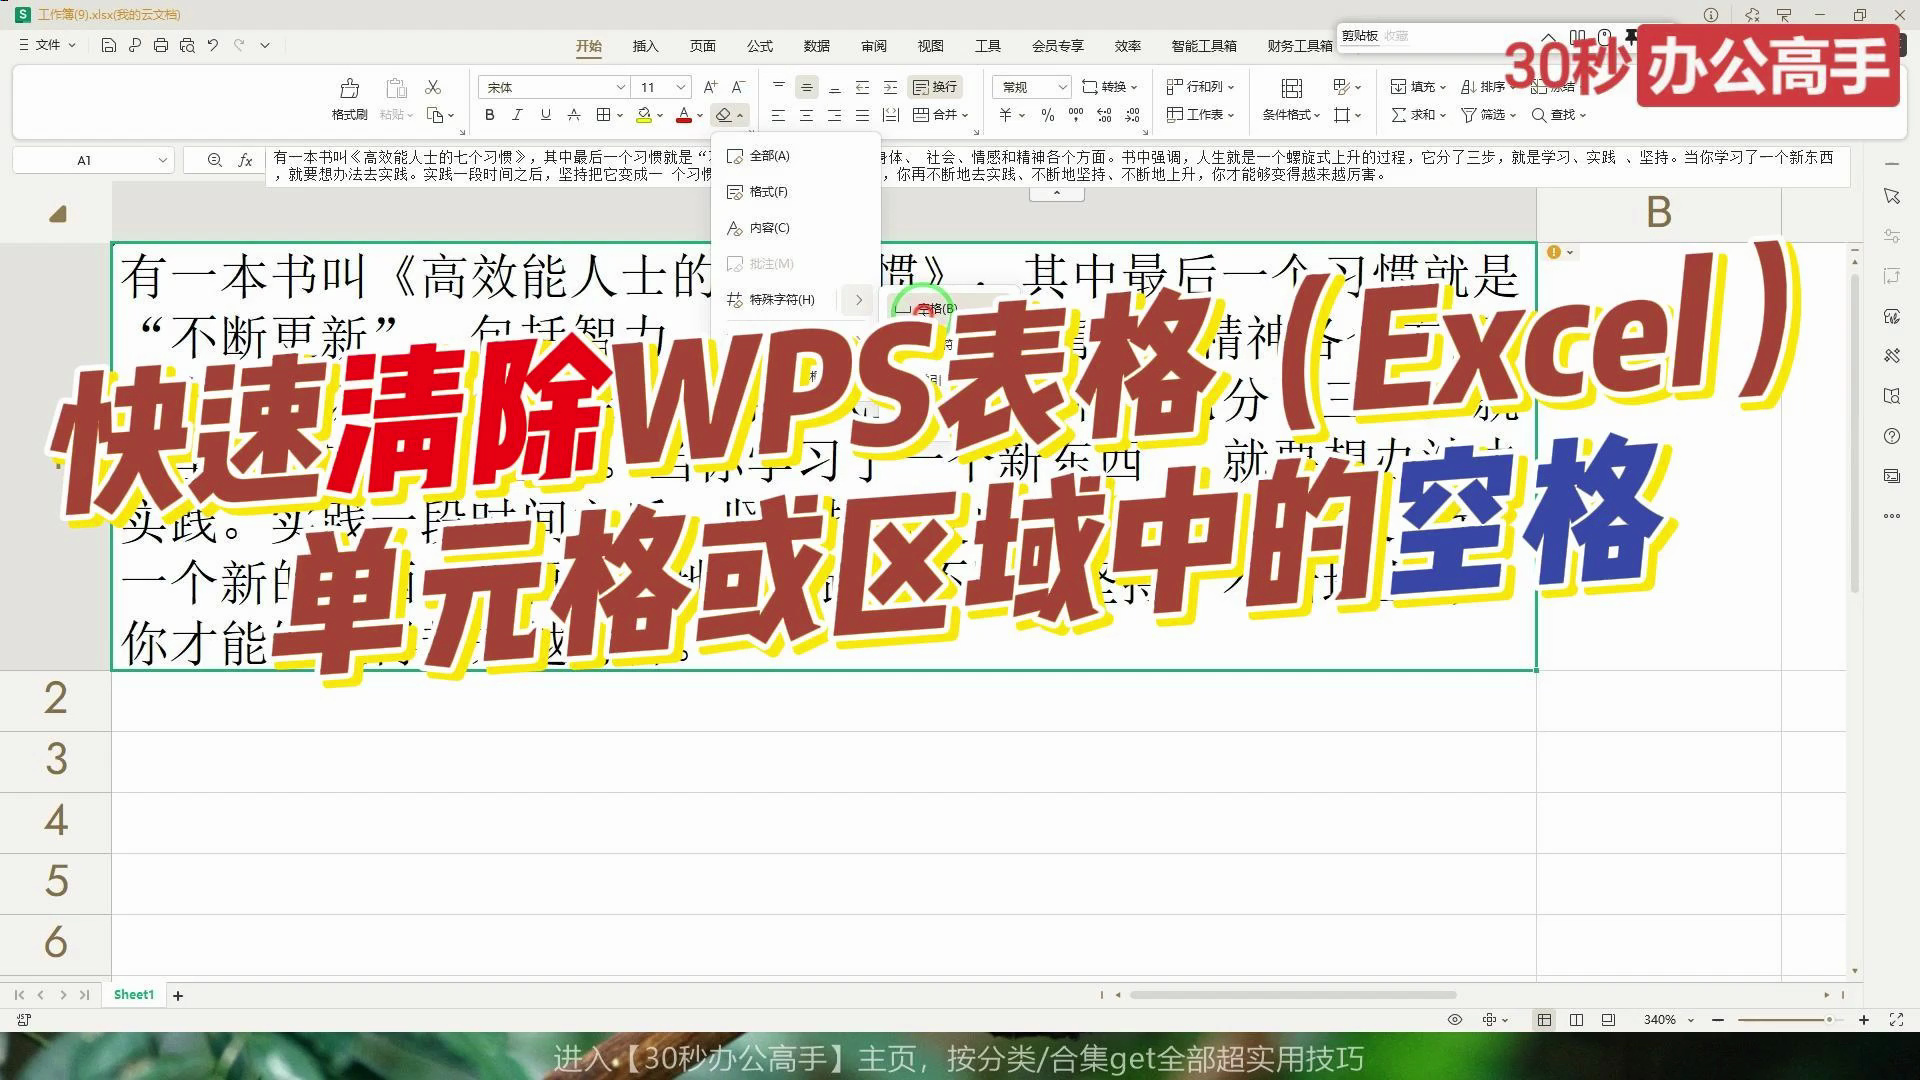Screen dimensions: 1920x1080
Task: Click the Reading mode eye icon
Action: (x=1455, y=1019)
